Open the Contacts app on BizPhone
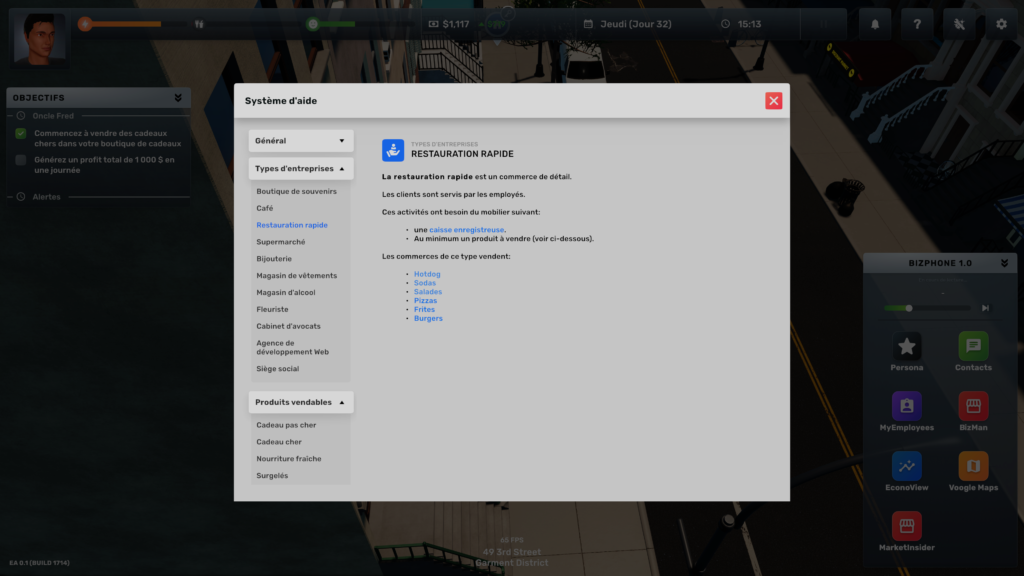 click(x=973, y=347)
